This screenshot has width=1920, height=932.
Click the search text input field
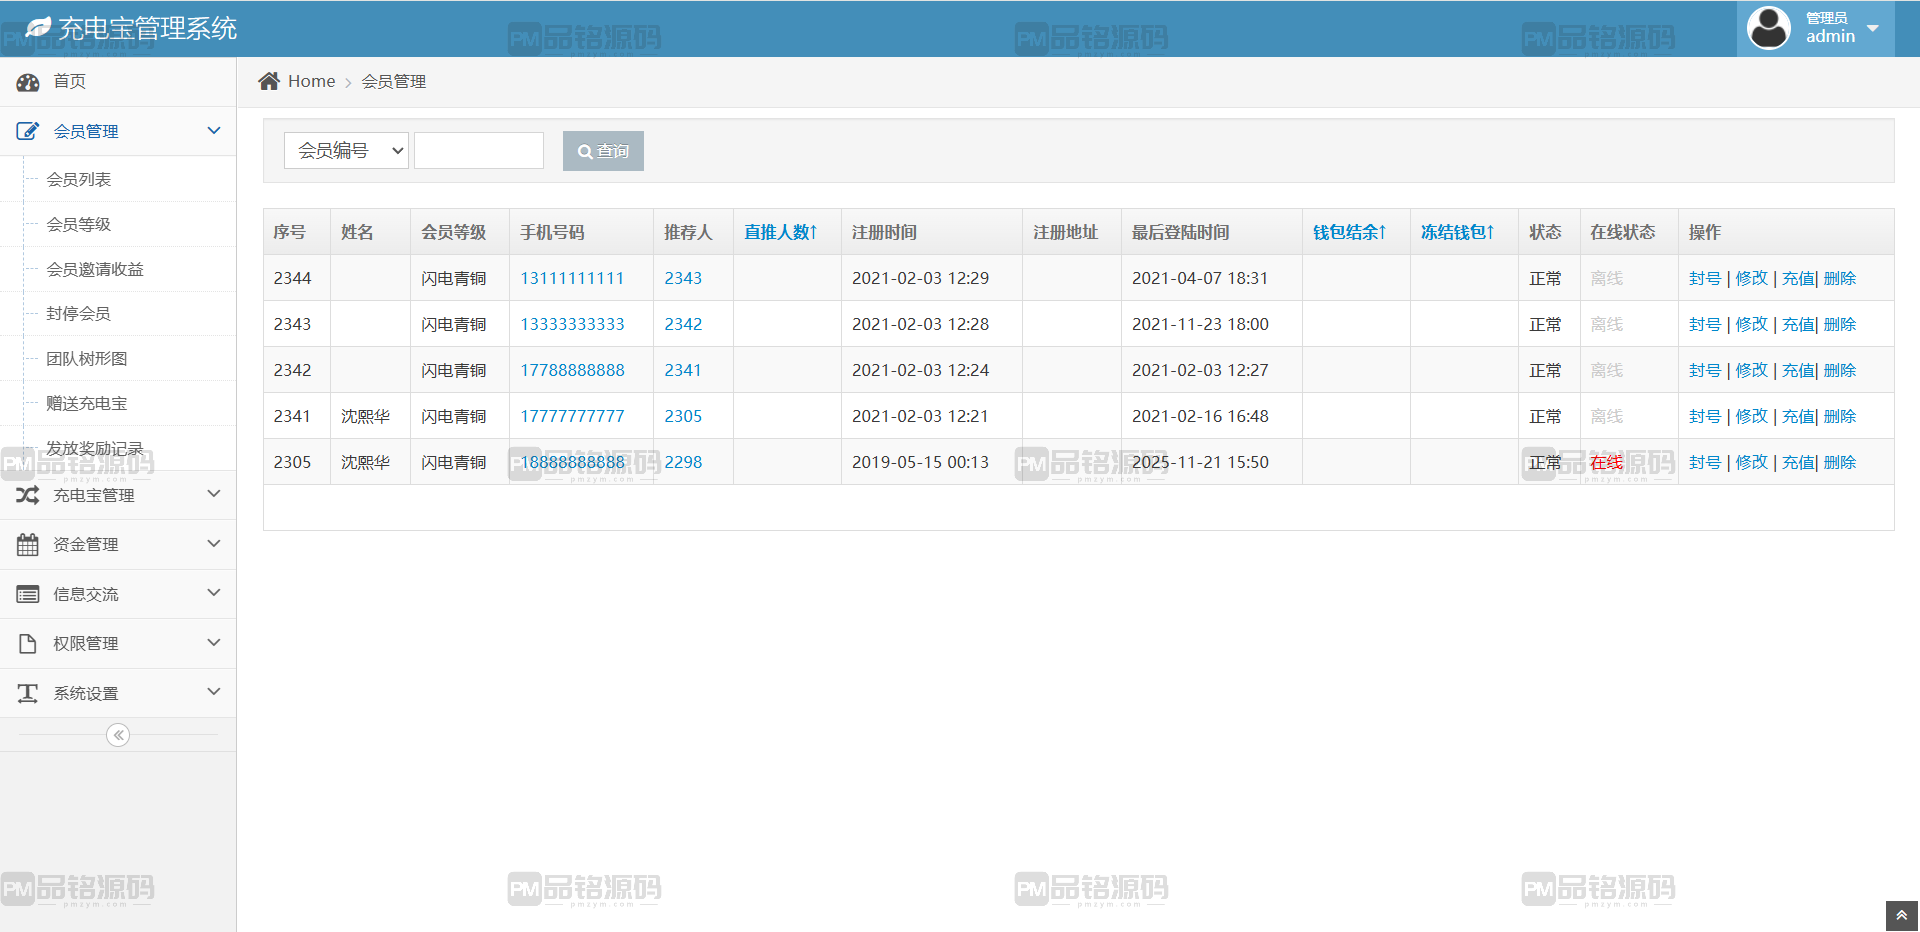click(x=479, y=150)
